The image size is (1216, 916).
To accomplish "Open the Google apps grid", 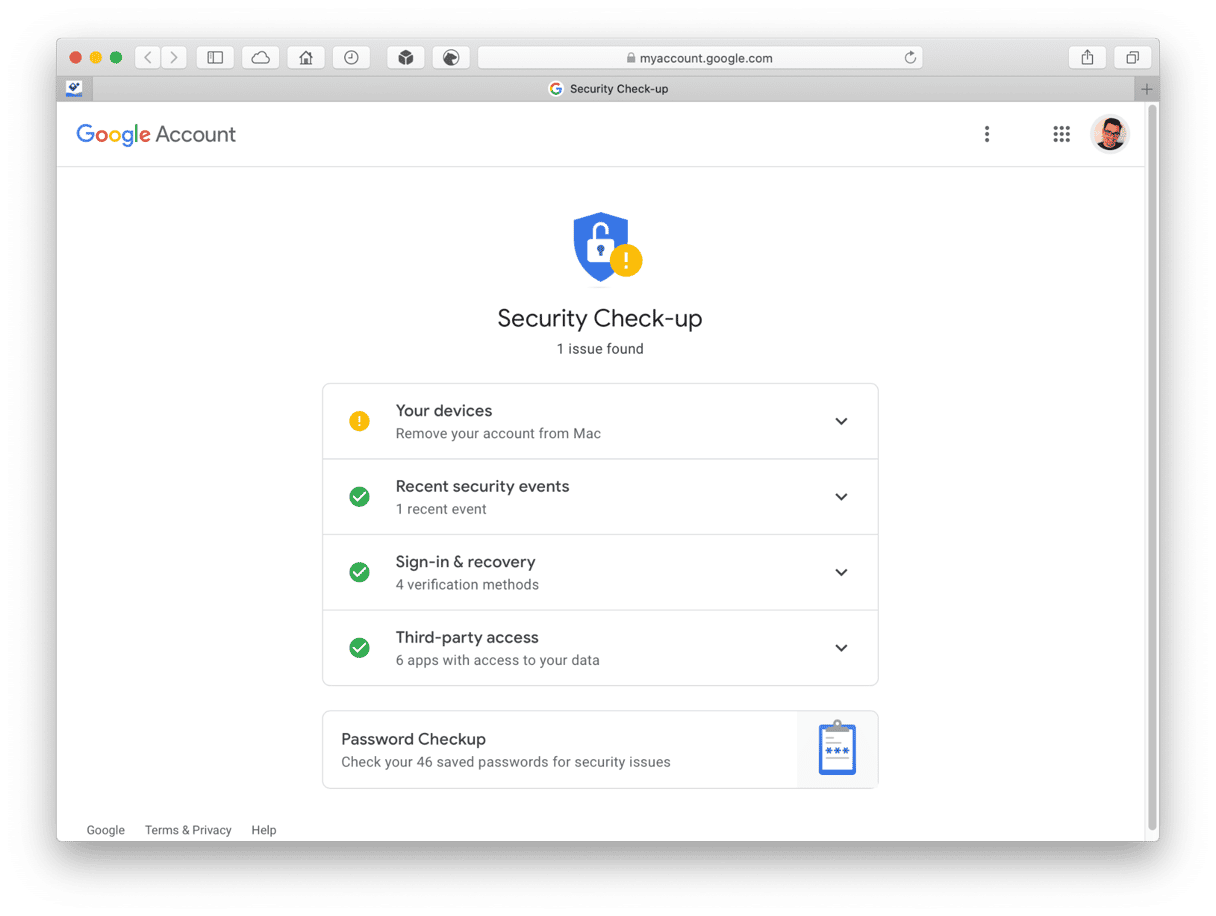I will click(x=1061, y=134).
